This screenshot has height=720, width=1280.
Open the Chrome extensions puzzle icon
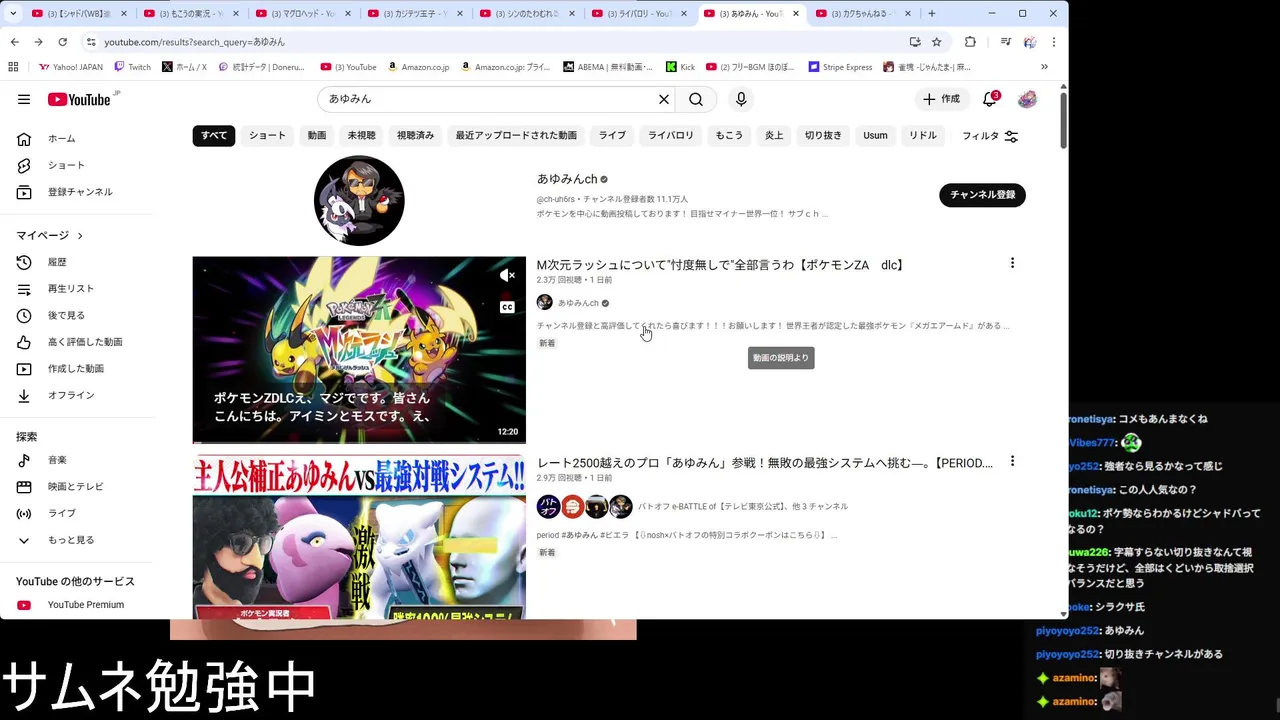click(970, 42)
